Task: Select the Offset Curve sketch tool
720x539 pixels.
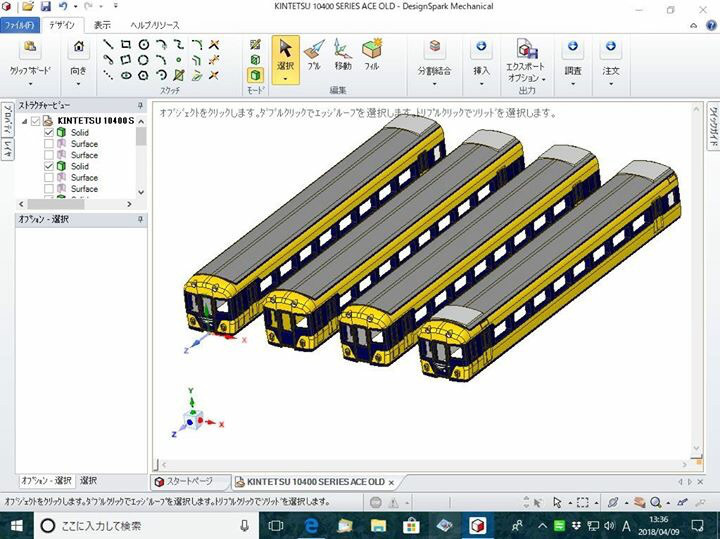Action: (x=197, y=60)
